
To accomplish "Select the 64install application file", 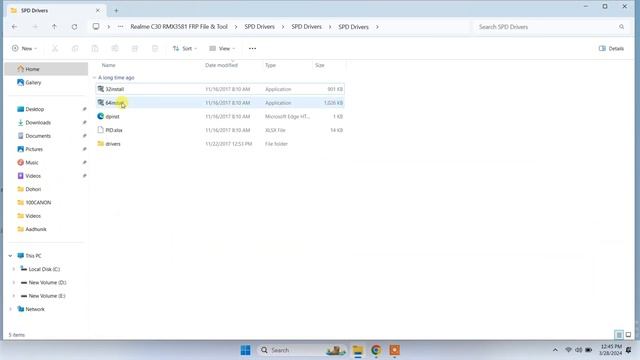I will tap(220, 103).
